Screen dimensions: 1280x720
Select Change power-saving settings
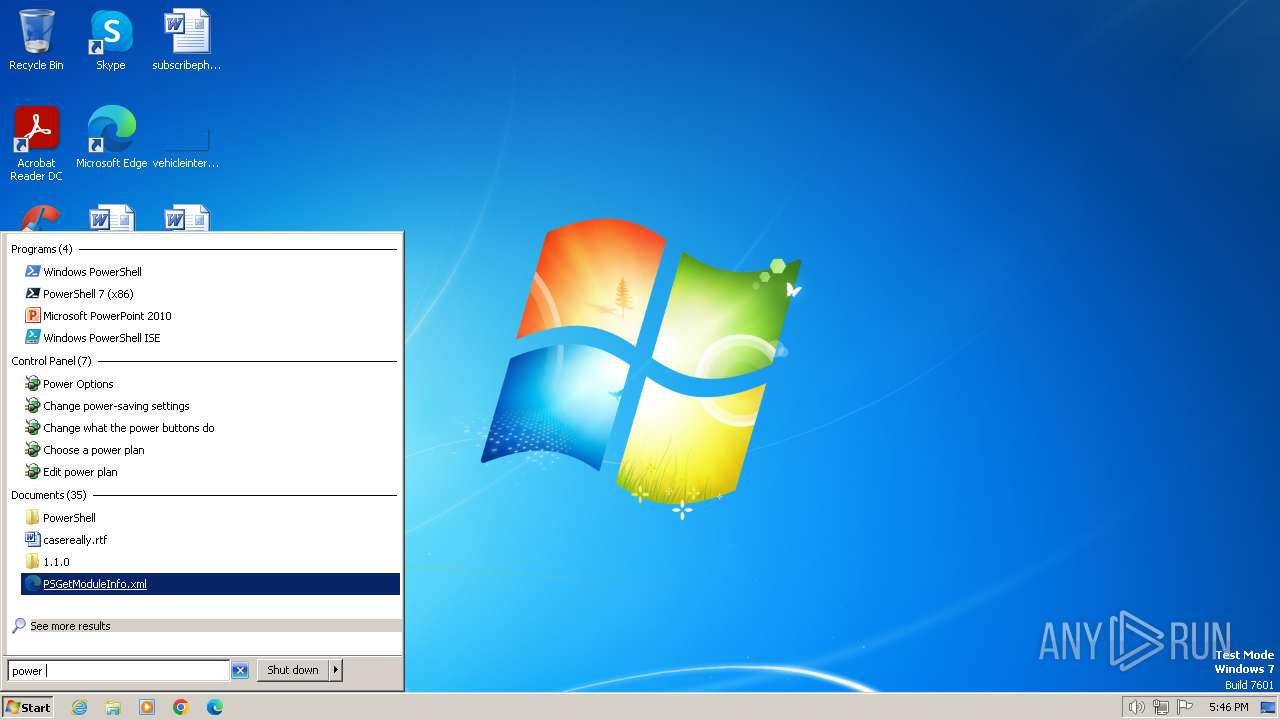tap(210, 406)
